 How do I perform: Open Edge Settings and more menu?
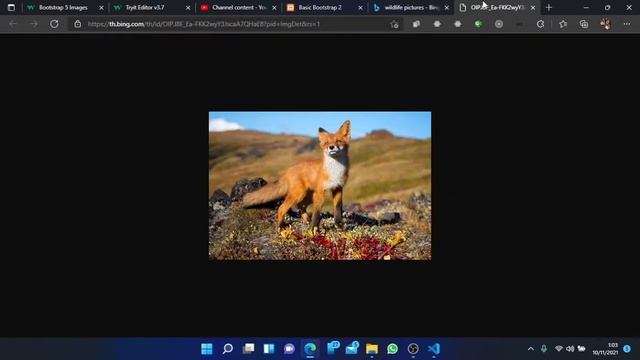(627, 24)
